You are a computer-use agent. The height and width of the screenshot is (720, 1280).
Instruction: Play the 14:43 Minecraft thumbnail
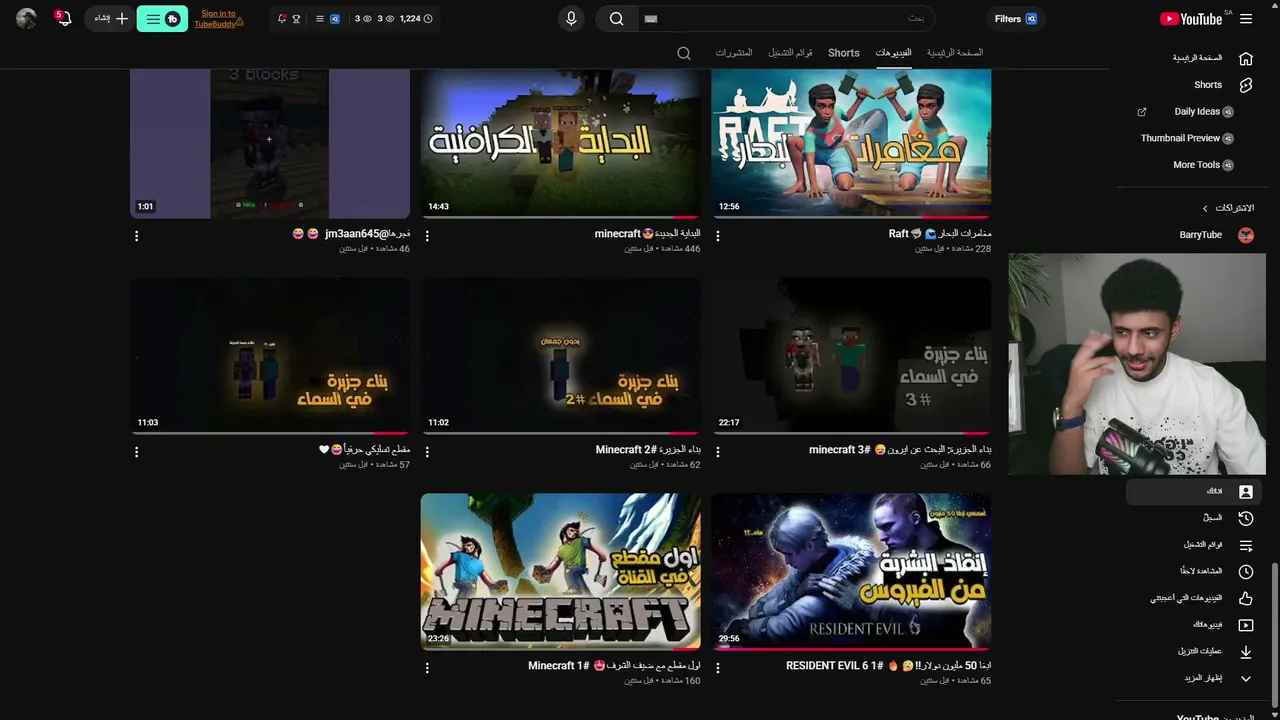[561, 143]
